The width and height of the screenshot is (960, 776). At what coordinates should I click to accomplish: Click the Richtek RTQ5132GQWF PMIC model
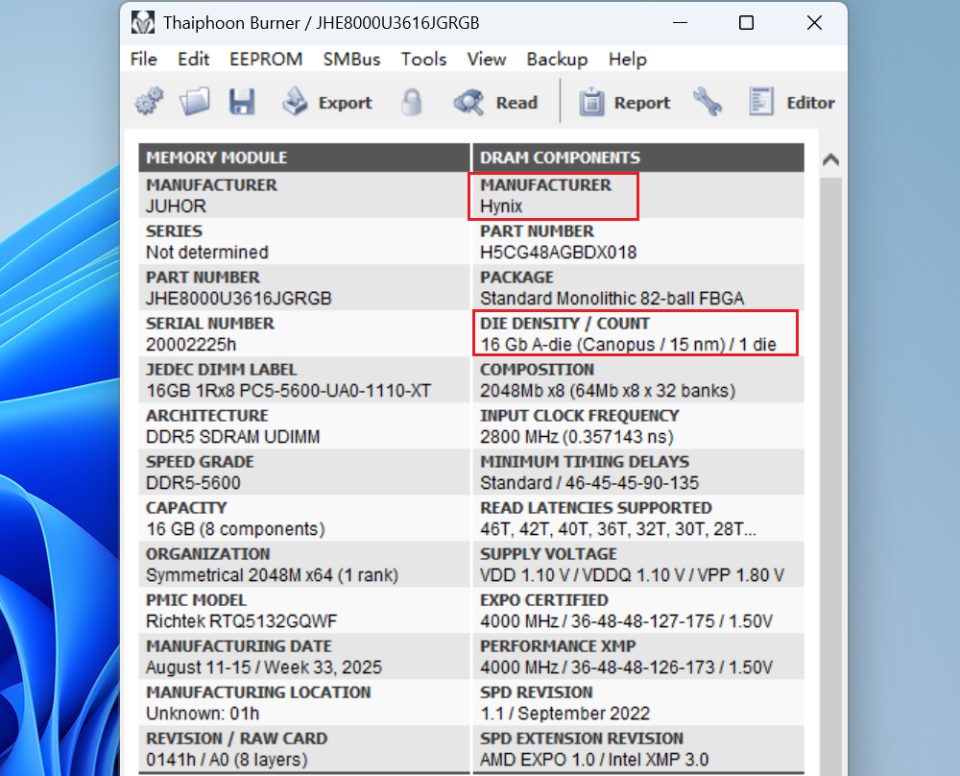coord(241,621)
